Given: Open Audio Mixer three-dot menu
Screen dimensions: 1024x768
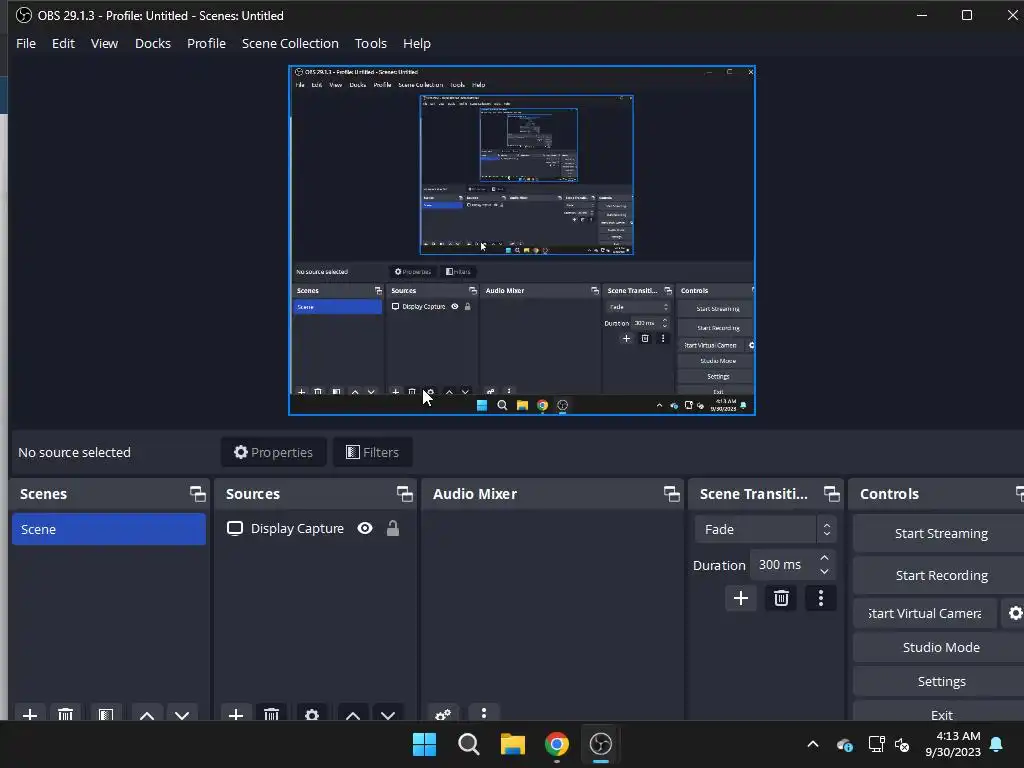Looking at the screenshot, I should pyautogui.click(x=483, y=713).
